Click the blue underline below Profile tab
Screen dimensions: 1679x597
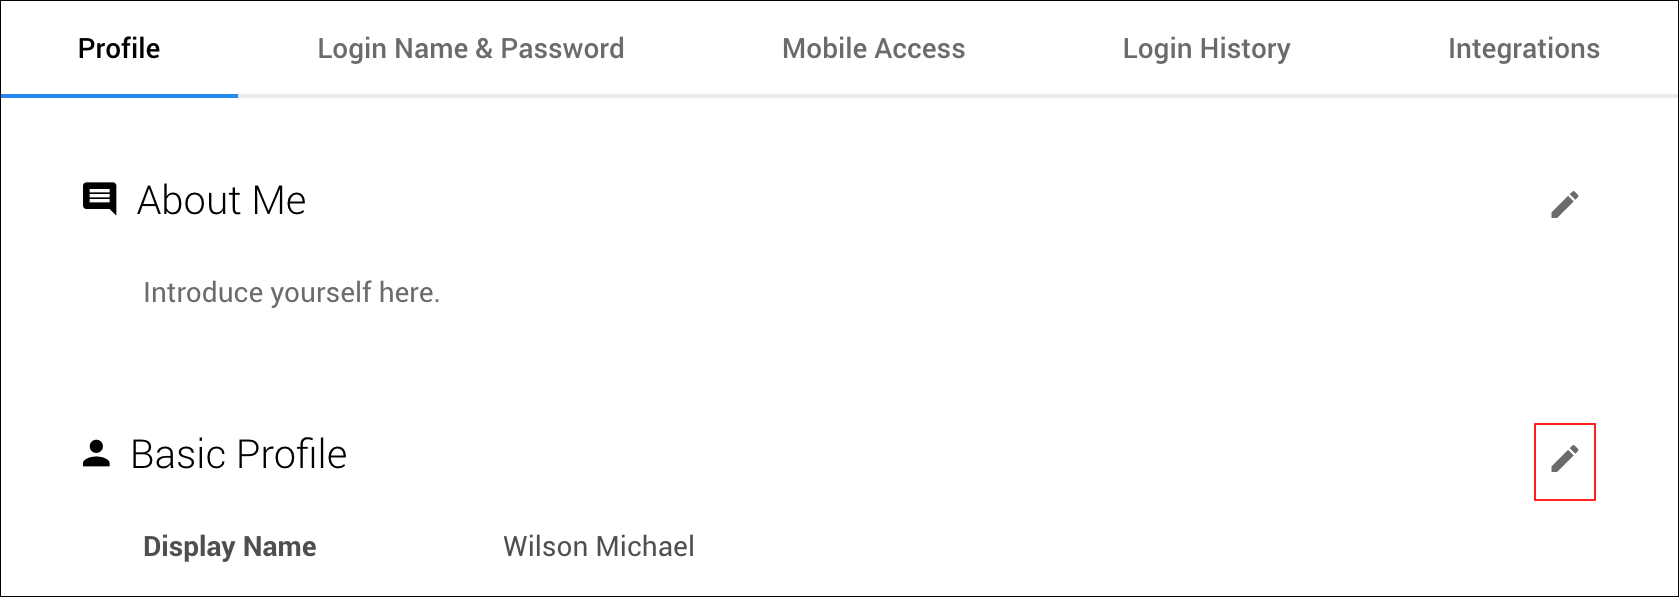point(120,96)
